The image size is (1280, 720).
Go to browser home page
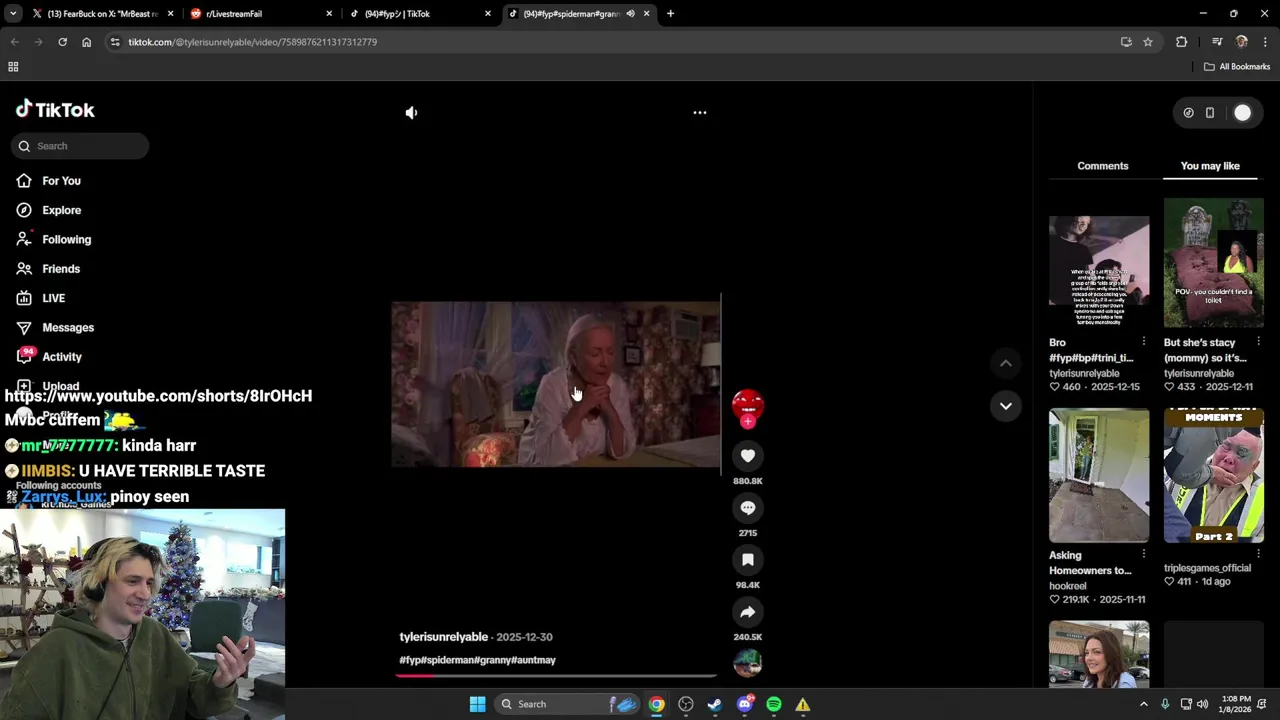tap(86, 42)
